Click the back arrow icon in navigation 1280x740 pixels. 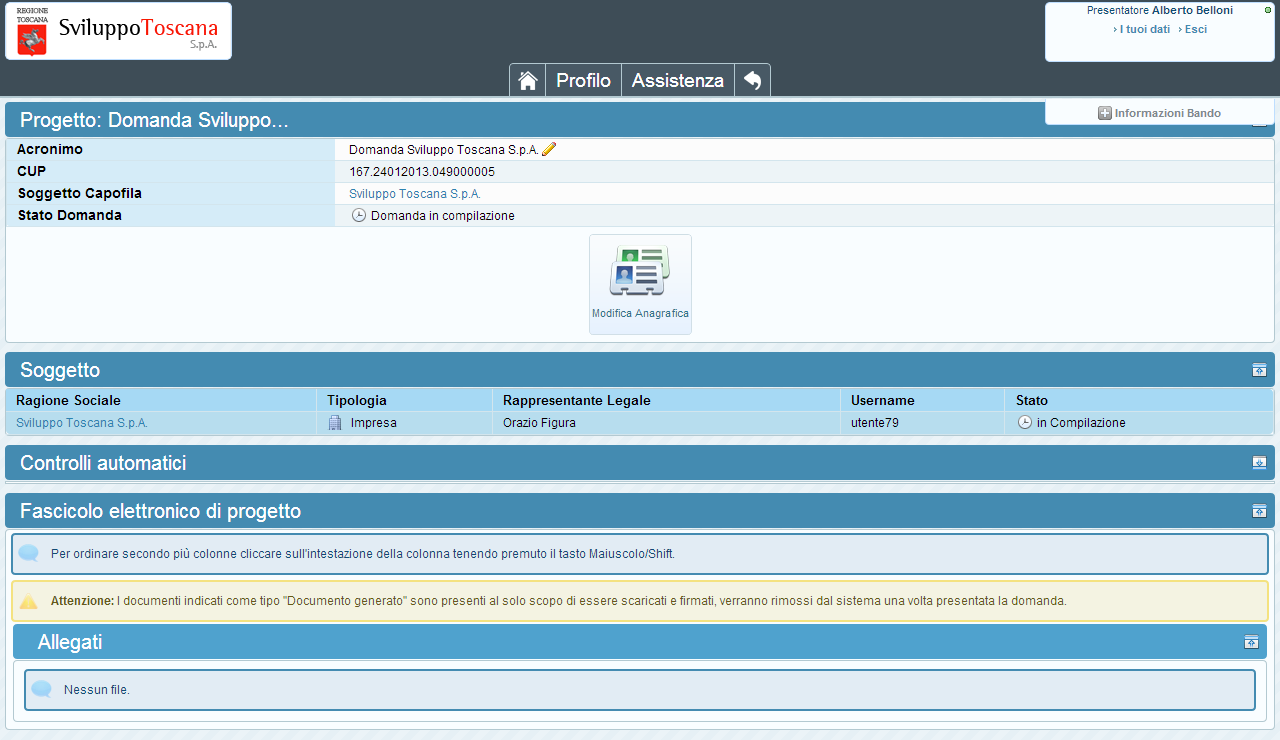pyautogui.click(x=752, y=81)
